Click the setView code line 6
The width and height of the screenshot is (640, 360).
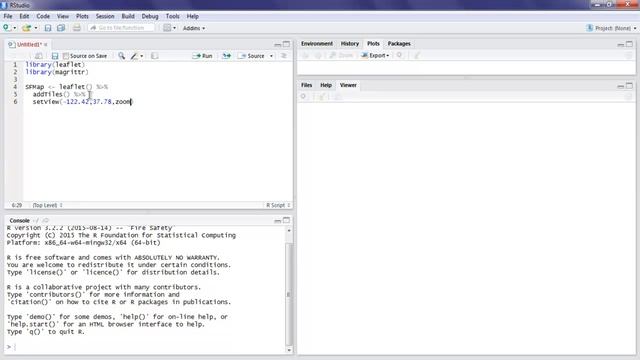pyautogui.click(x=82, y=102)
